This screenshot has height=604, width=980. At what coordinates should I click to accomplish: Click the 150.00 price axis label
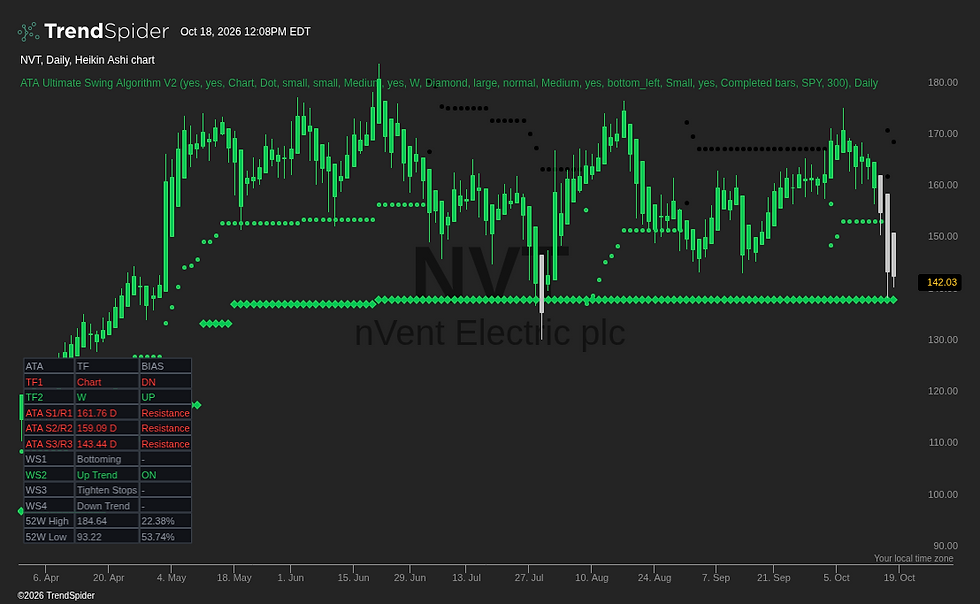point(942,236)
